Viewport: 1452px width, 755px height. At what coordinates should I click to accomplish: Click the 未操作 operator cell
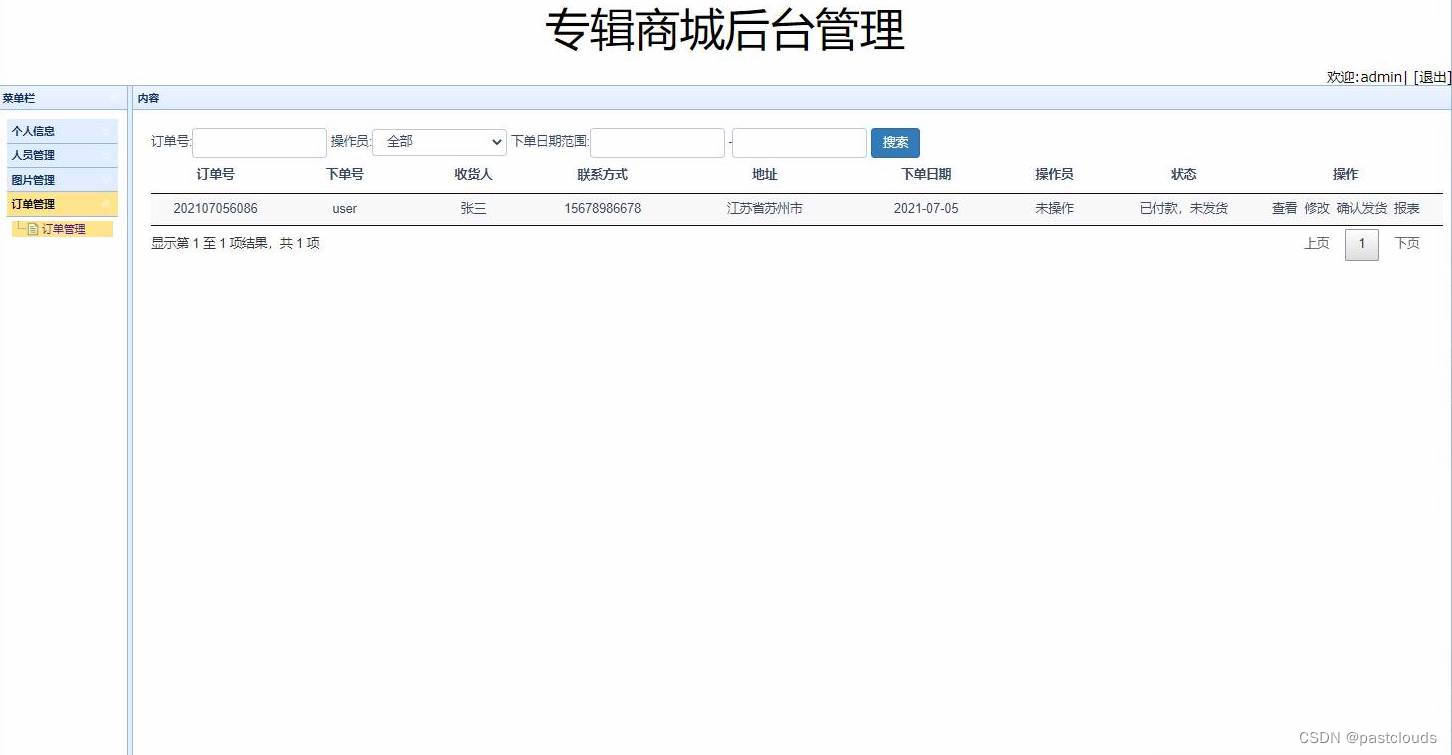pyautogui.click(x=1054, y=209)
